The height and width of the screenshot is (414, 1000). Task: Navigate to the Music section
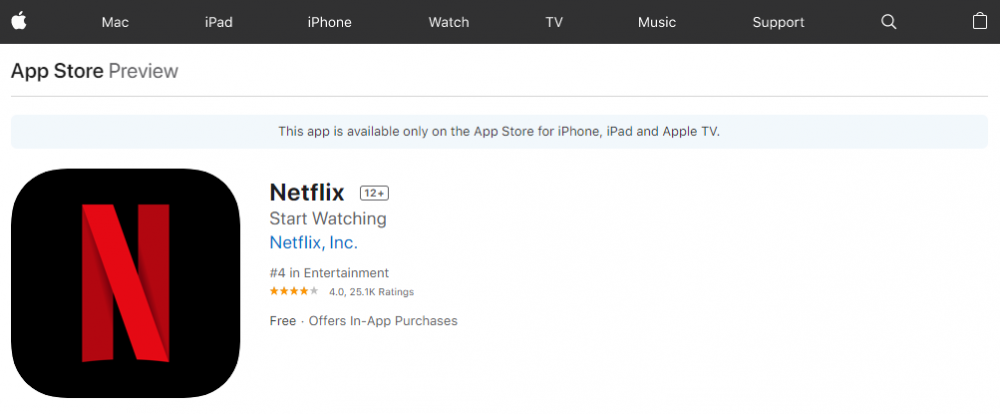pyautogui.click(x=657, y=22)
